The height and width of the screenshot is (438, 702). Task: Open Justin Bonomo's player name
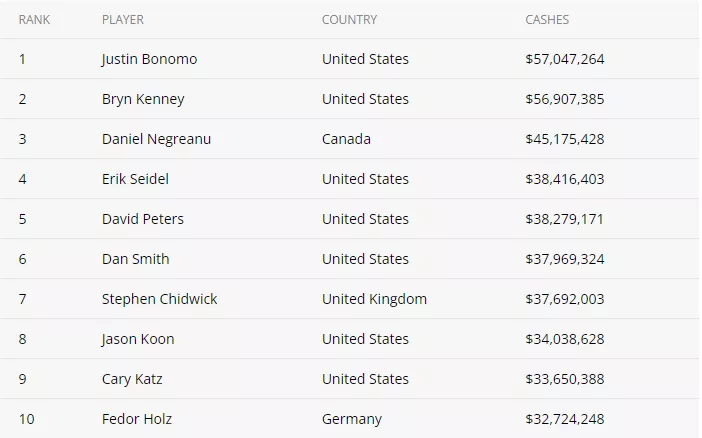click(x=149, y=59)
